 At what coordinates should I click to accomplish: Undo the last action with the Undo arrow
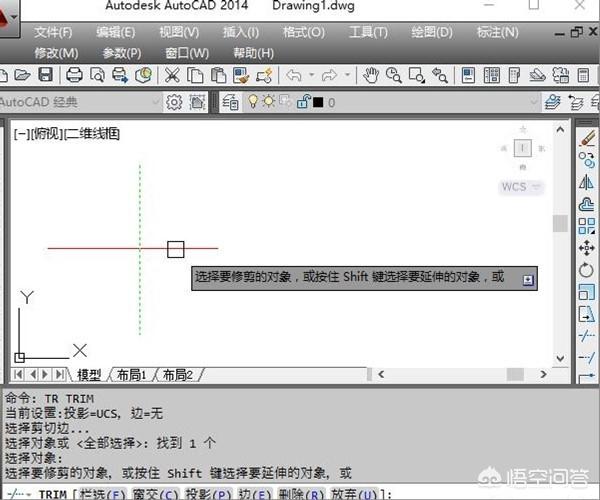coord(294,75)
